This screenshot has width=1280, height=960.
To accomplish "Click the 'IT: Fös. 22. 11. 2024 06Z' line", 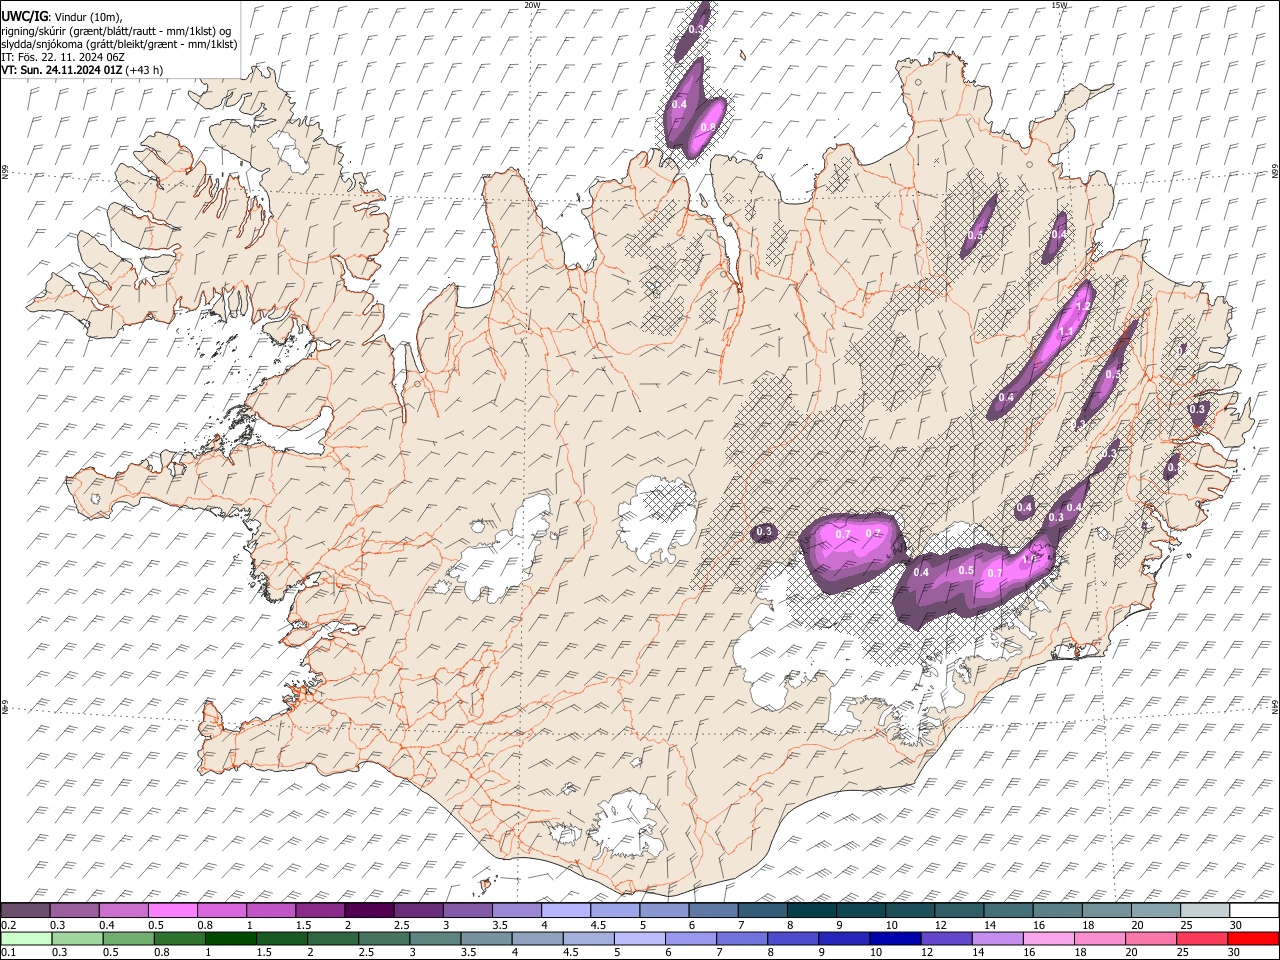I will tap(63, 57).
